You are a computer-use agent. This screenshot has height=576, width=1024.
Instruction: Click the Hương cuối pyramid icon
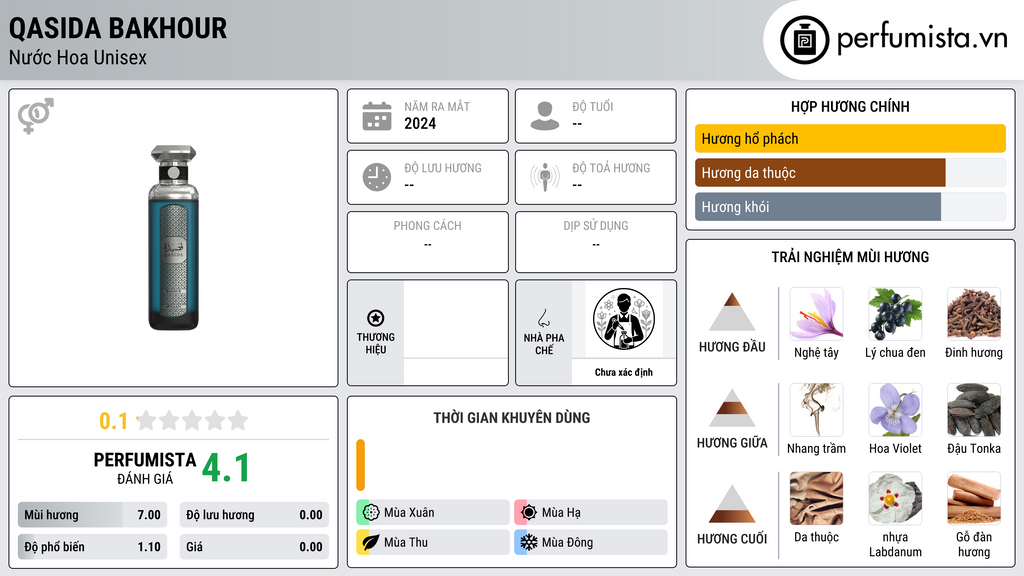tap(732, 504)
